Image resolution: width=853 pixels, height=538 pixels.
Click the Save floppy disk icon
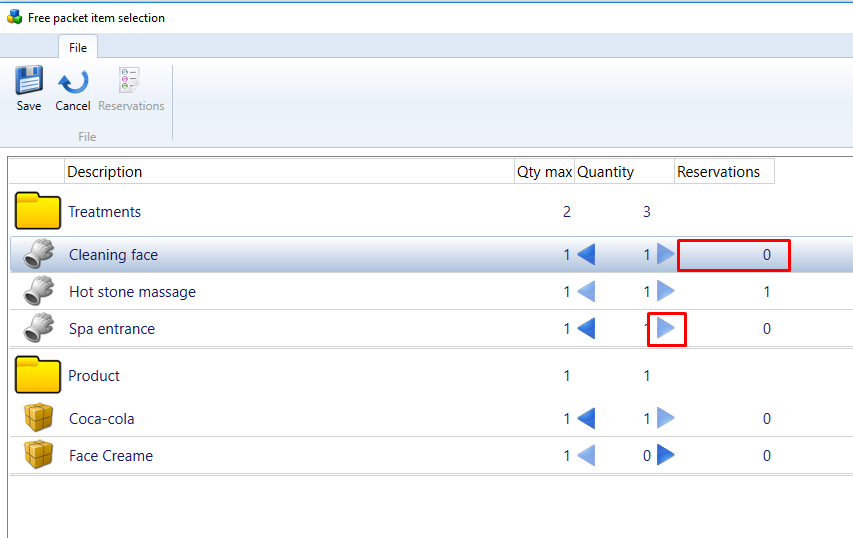point(29,81)
